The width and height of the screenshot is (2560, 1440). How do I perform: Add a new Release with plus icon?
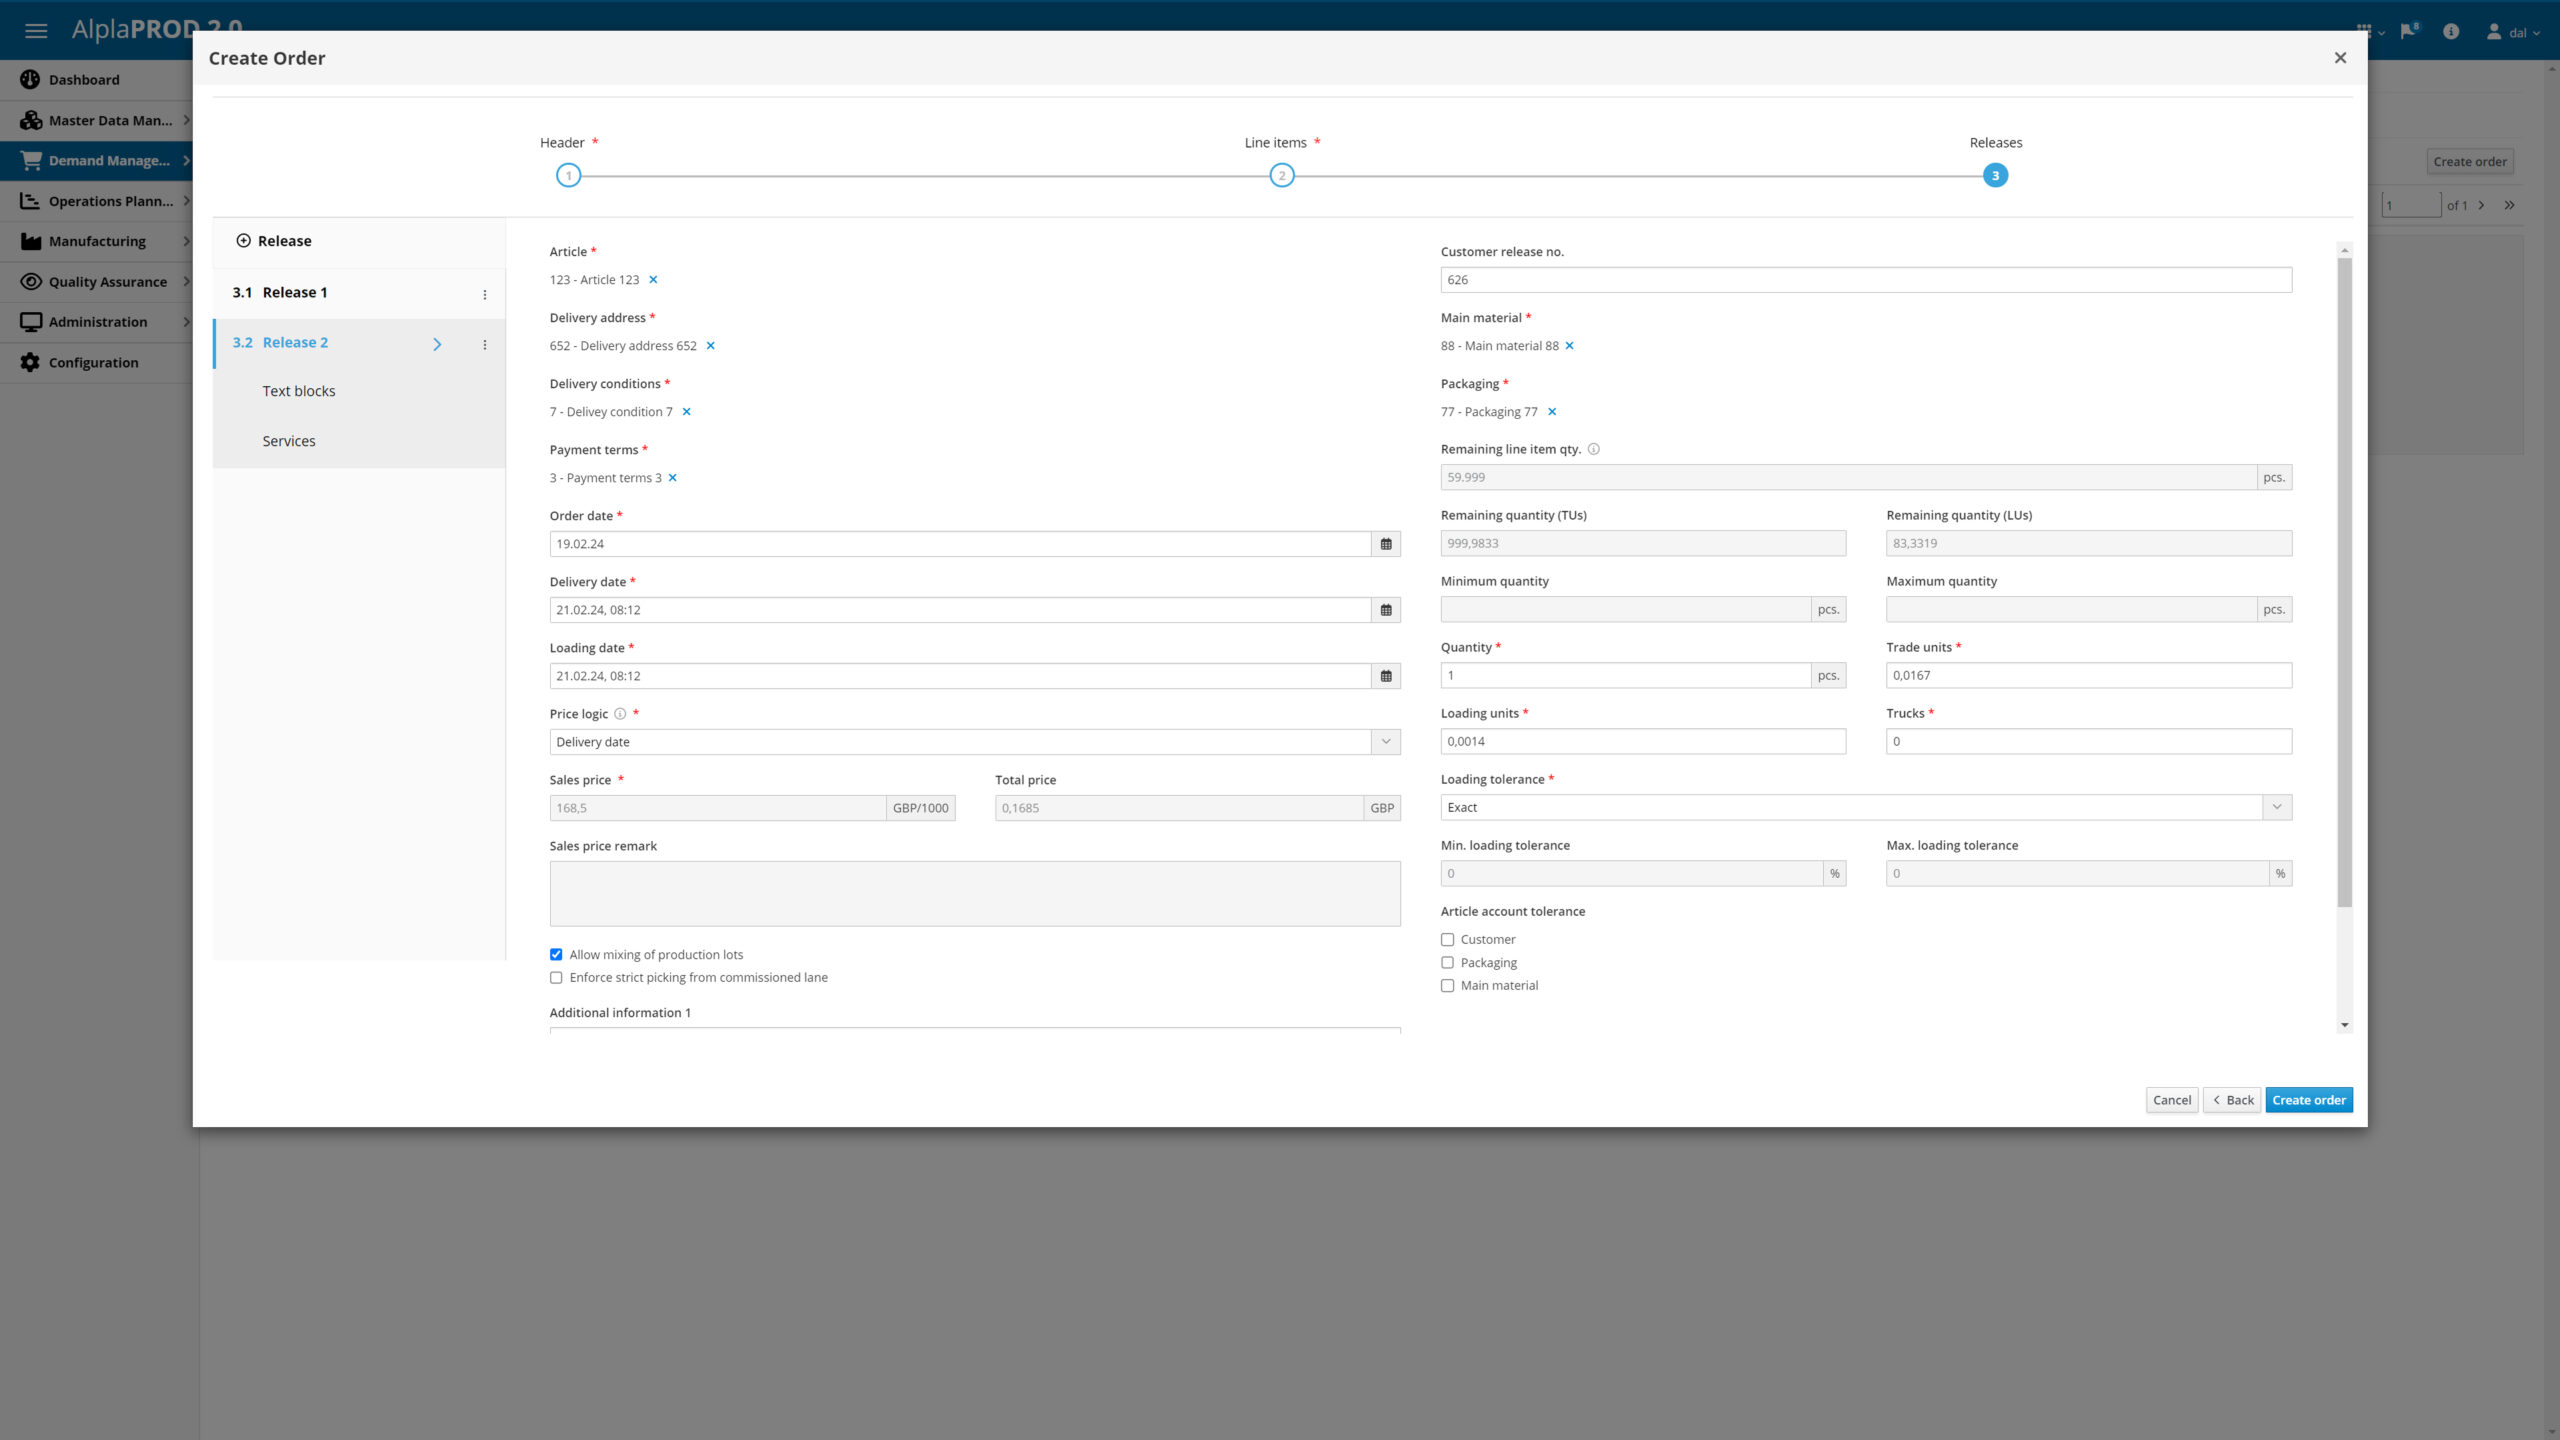pyautogui.click(x=243, y=241)
